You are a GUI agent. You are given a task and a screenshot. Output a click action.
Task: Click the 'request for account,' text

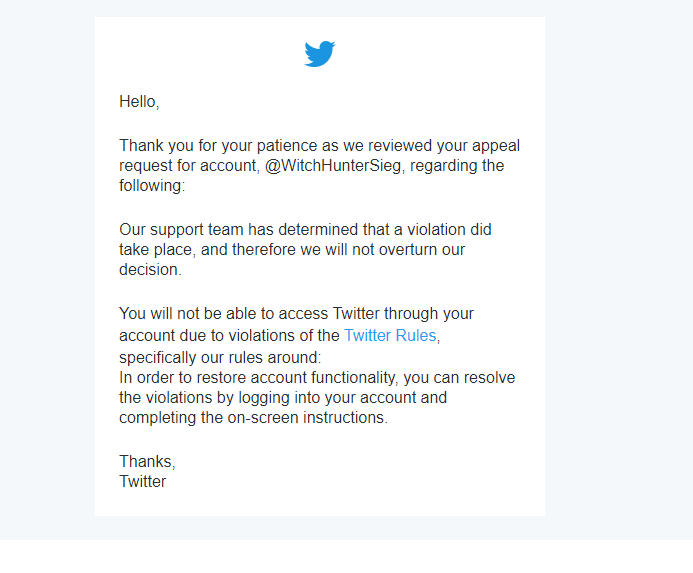(190, 166)
